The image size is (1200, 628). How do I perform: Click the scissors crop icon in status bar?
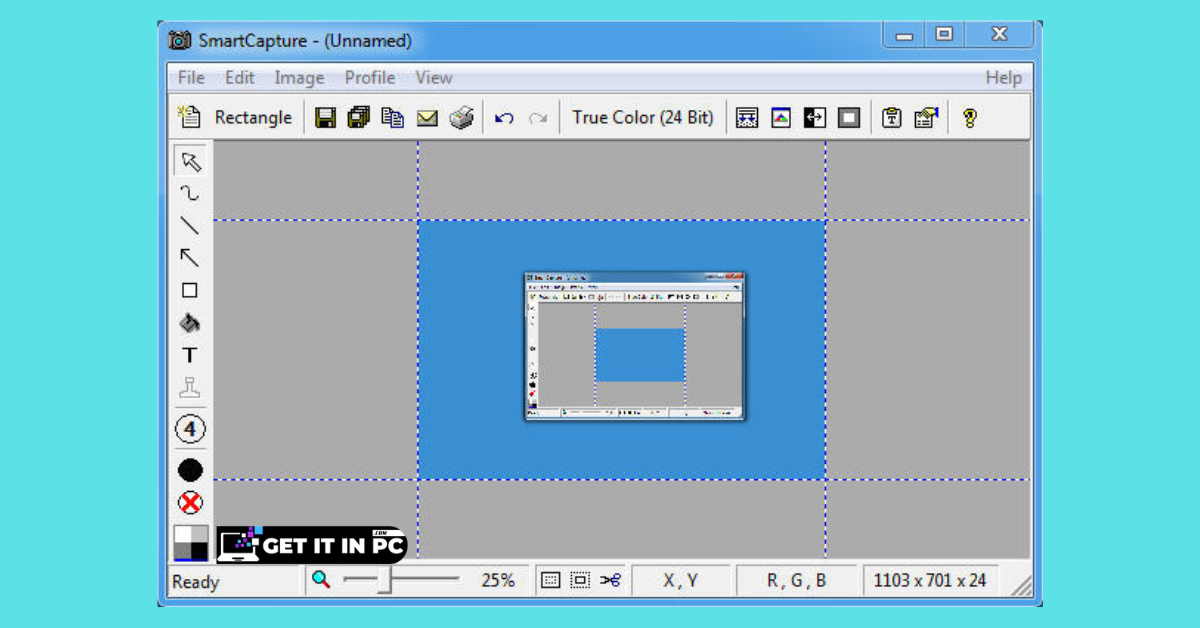click(x=610, y=580)
